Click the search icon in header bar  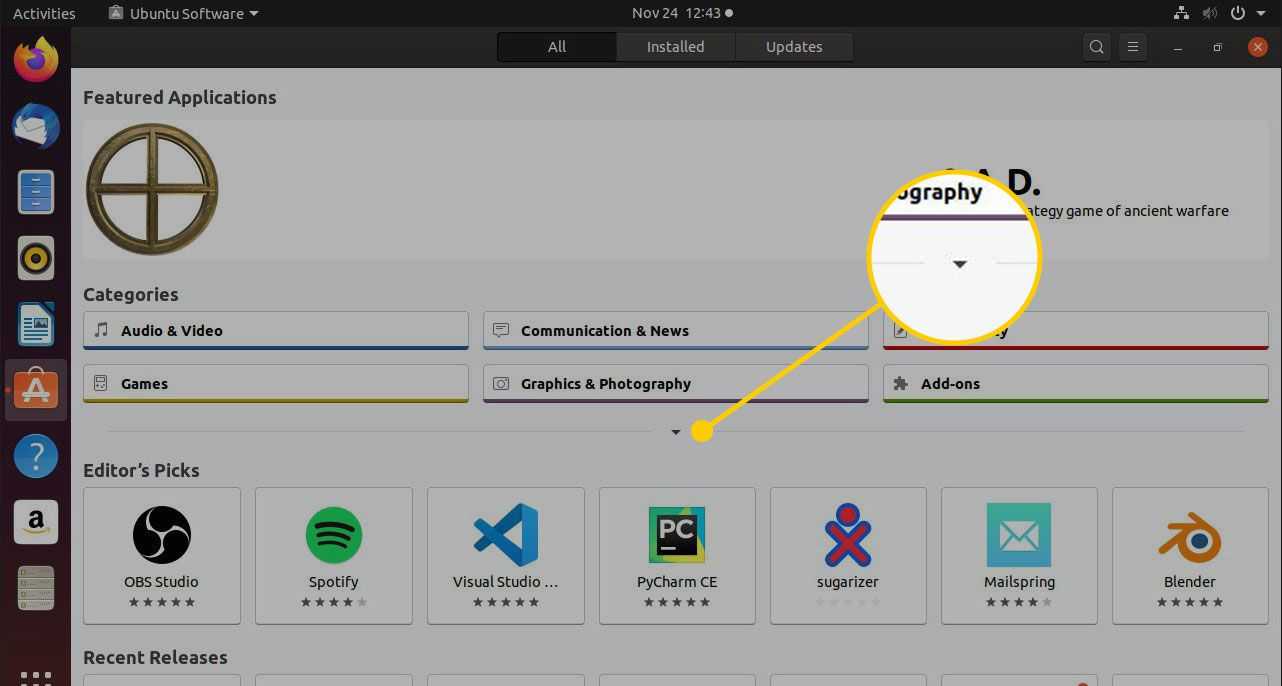coord(1097,47)
